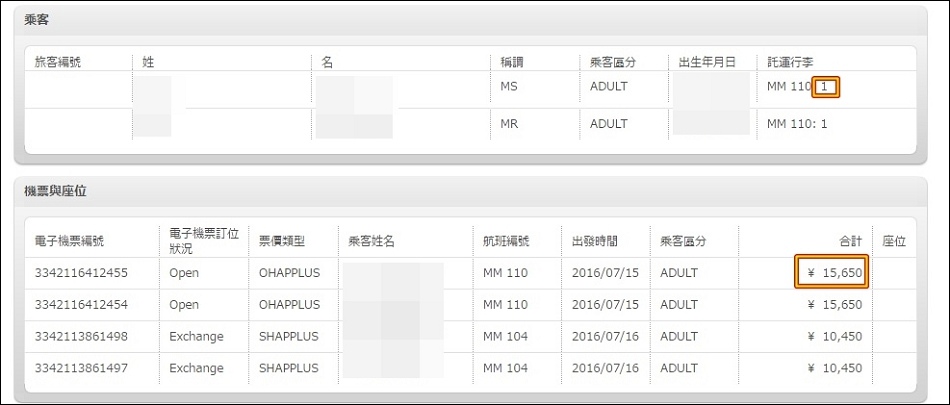Click OHAPPLUS fare type for ticket 3342116412454
Screen dimensions: 950x405
[x=289, y=305]
